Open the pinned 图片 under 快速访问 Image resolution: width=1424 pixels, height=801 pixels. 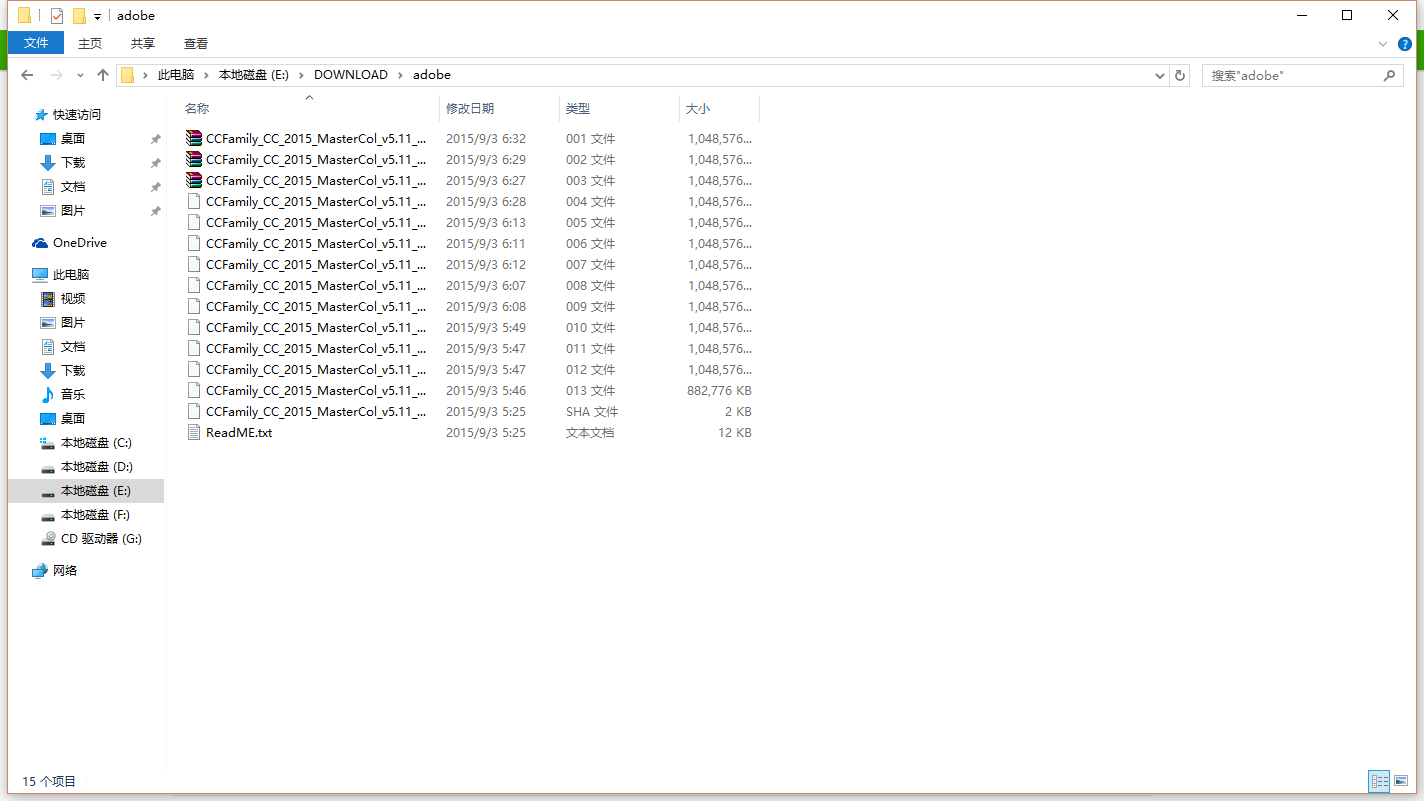pyautogui.click(x=73, y=211)
